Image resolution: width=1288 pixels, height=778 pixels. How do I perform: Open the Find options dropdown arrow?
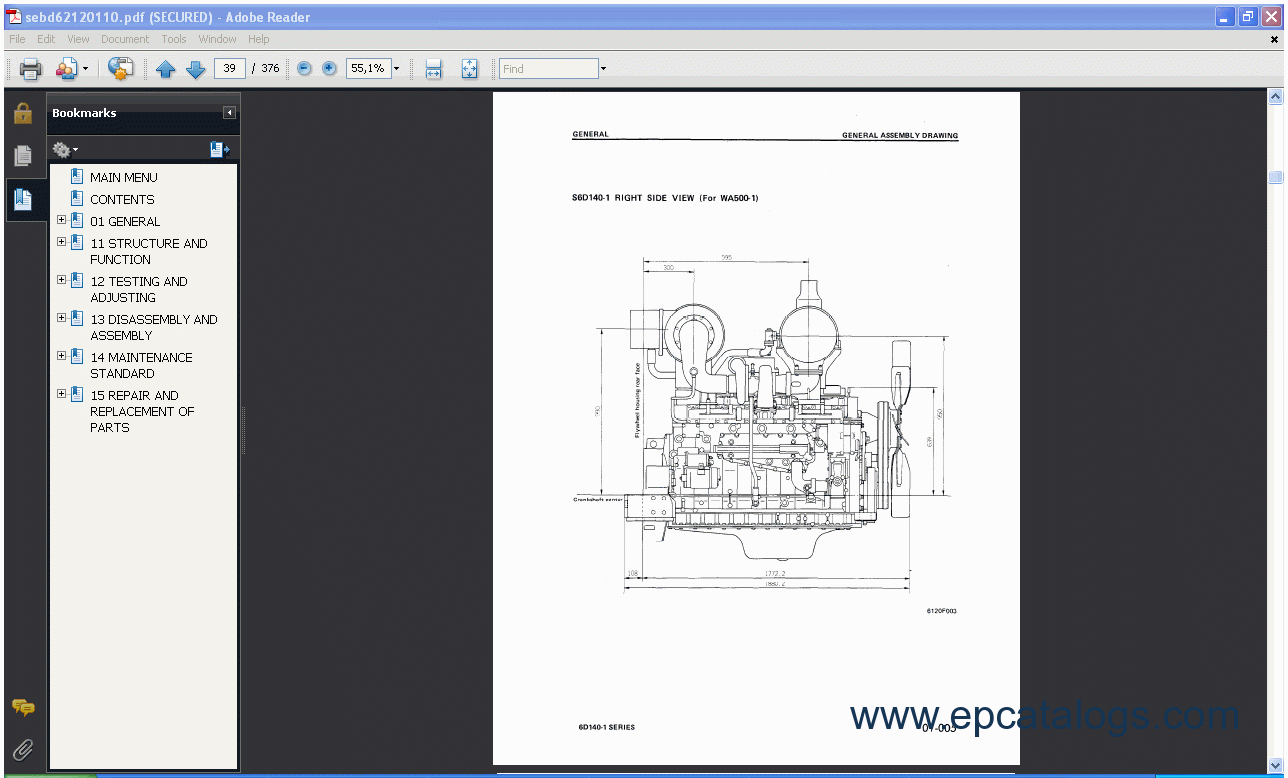(603, 69)
